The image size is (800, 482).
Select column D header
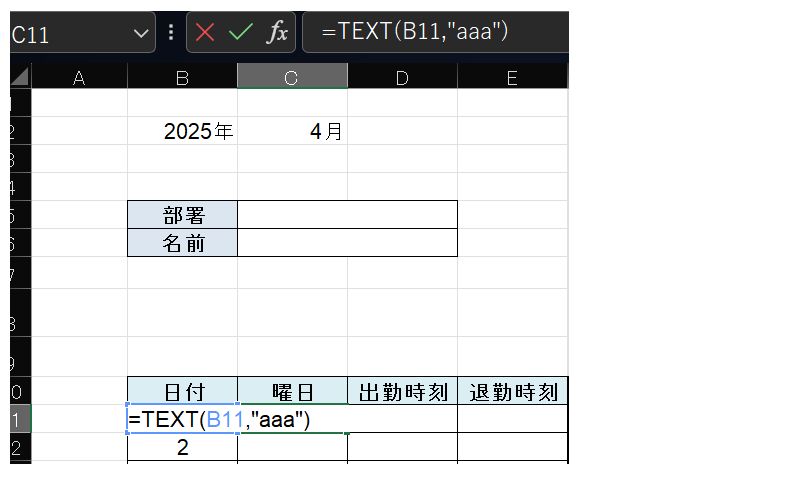(402, 77)
